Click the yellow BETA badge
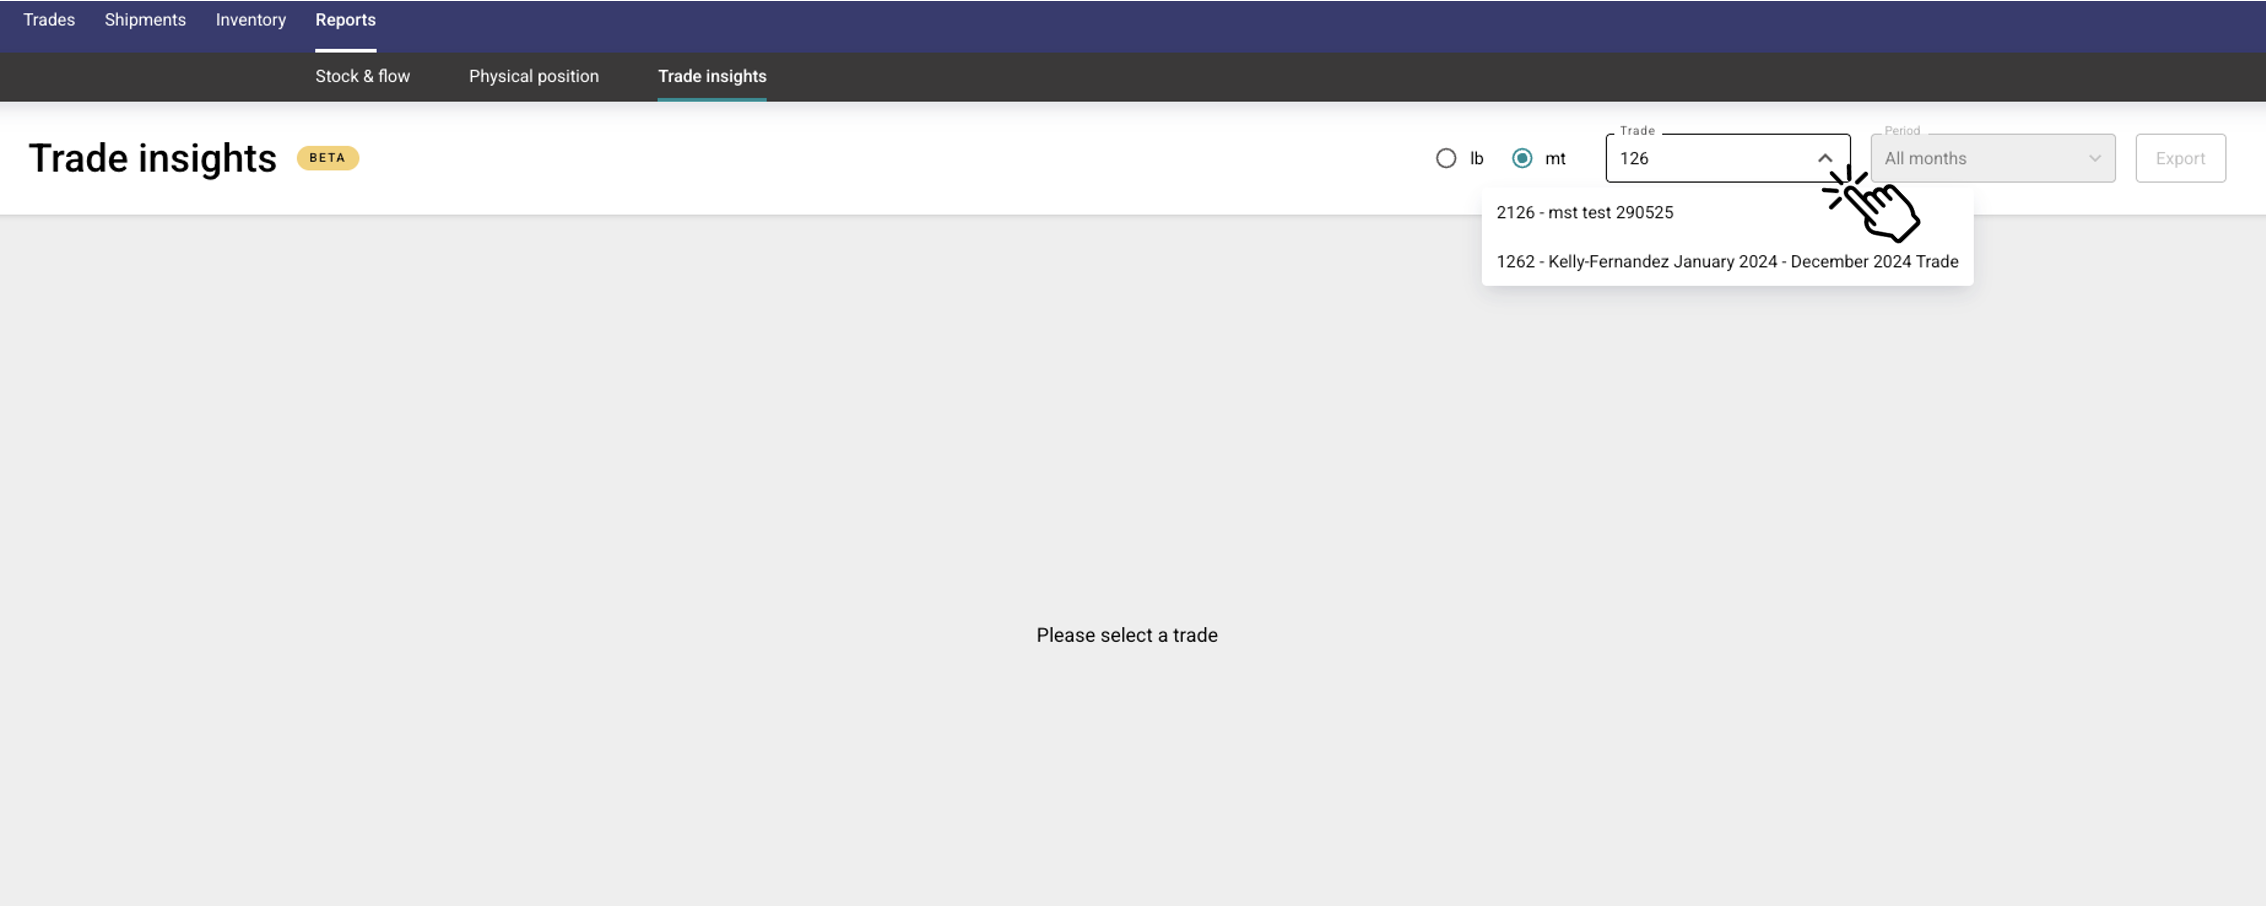The height and width of the screenshot is (906, 2266). point(327,158)
